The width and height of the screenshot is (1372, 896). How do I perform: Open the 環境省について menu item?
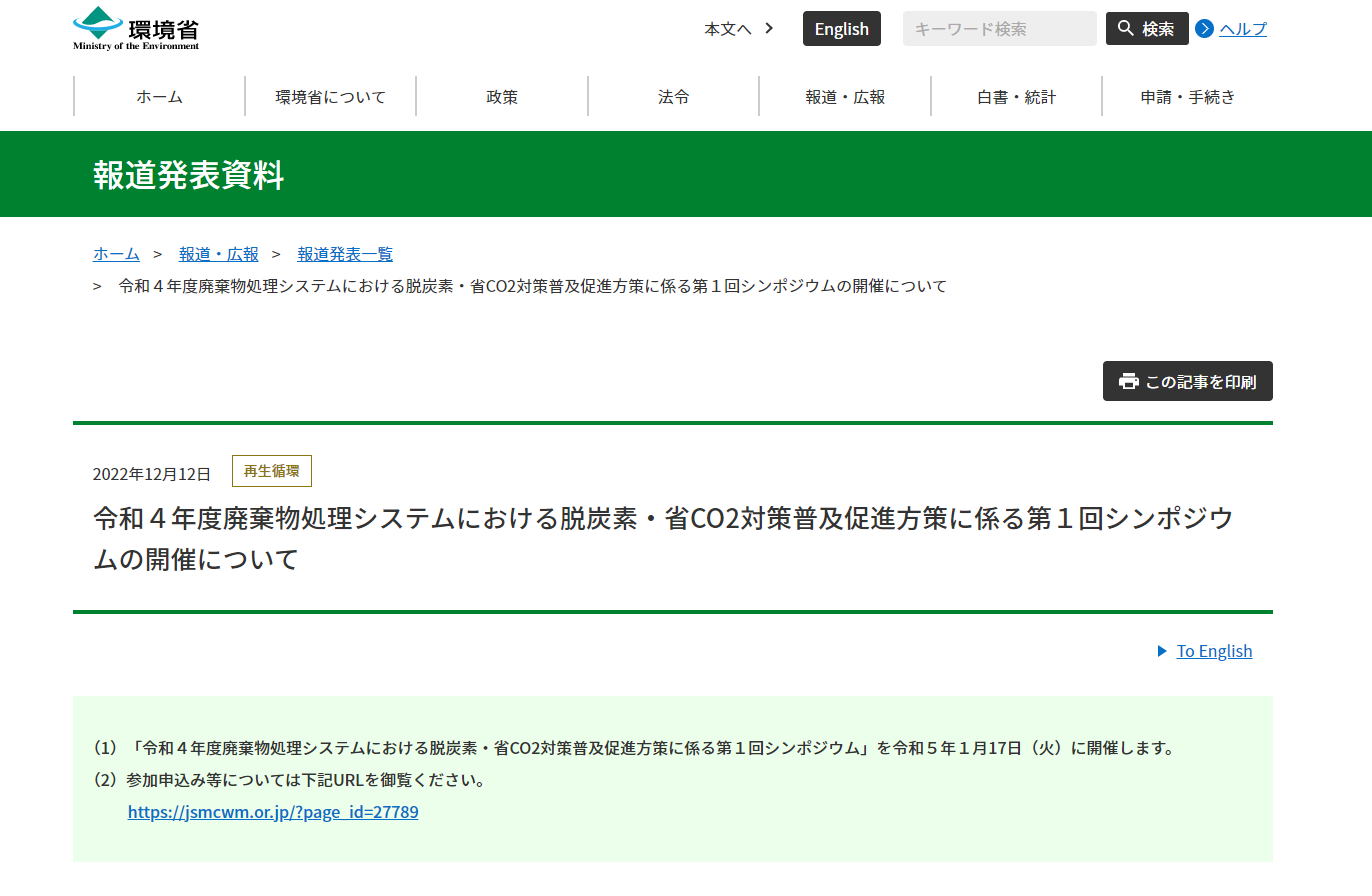[x=330, y=97]
